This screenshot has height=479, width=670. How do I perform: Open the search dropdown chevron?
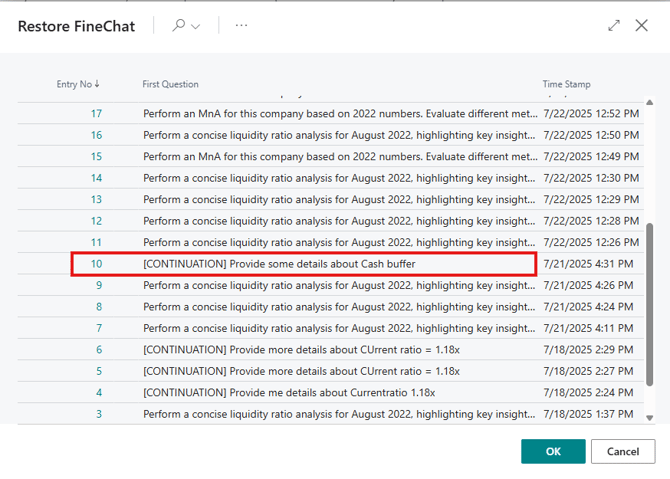pyautogui.click(x=195, y=26)
